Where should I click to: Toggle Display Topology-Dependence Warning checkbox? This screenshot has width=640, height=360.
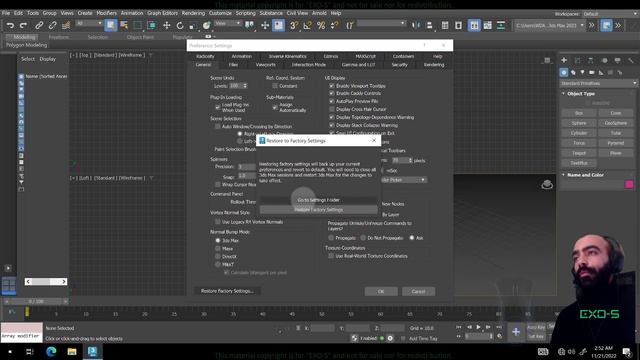[x=332, y=117]
